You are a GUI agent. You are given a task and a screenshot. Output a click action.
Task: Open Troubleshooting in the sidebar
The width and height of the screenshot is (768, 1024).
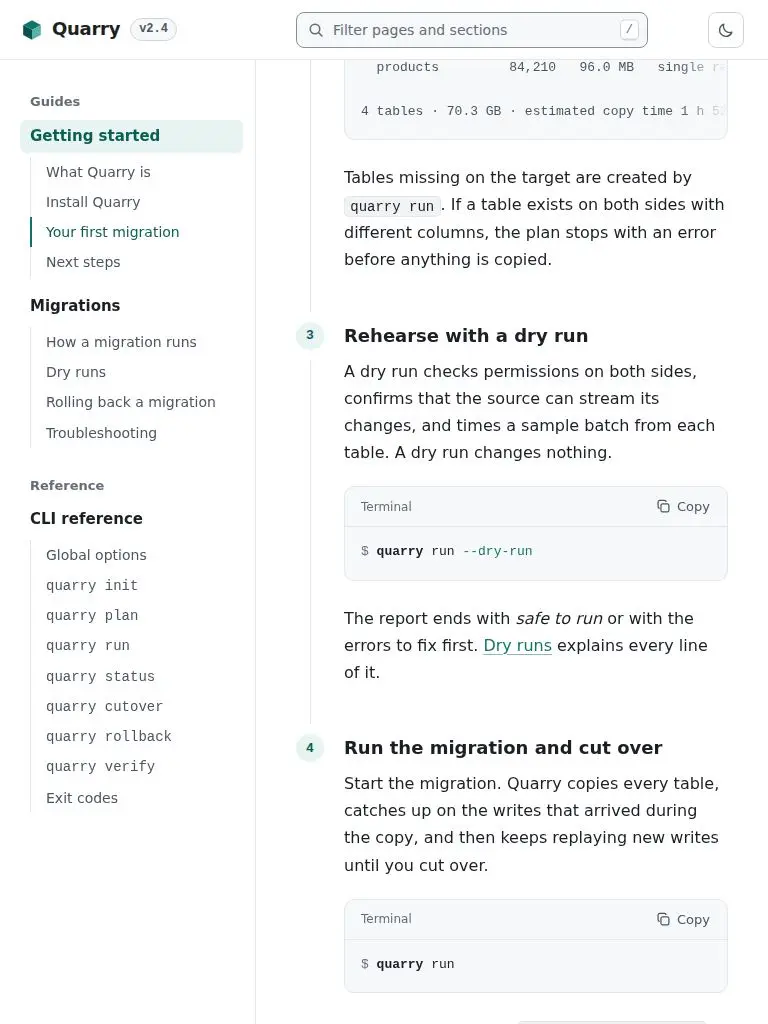pyautogui.click(x=101, y=433)
